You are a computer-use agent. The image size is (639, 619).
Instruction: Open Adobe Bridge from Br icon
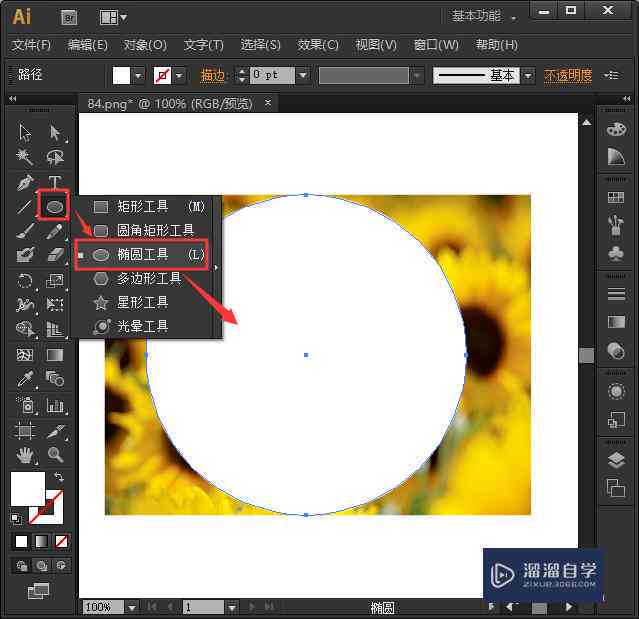click(69, 18)
